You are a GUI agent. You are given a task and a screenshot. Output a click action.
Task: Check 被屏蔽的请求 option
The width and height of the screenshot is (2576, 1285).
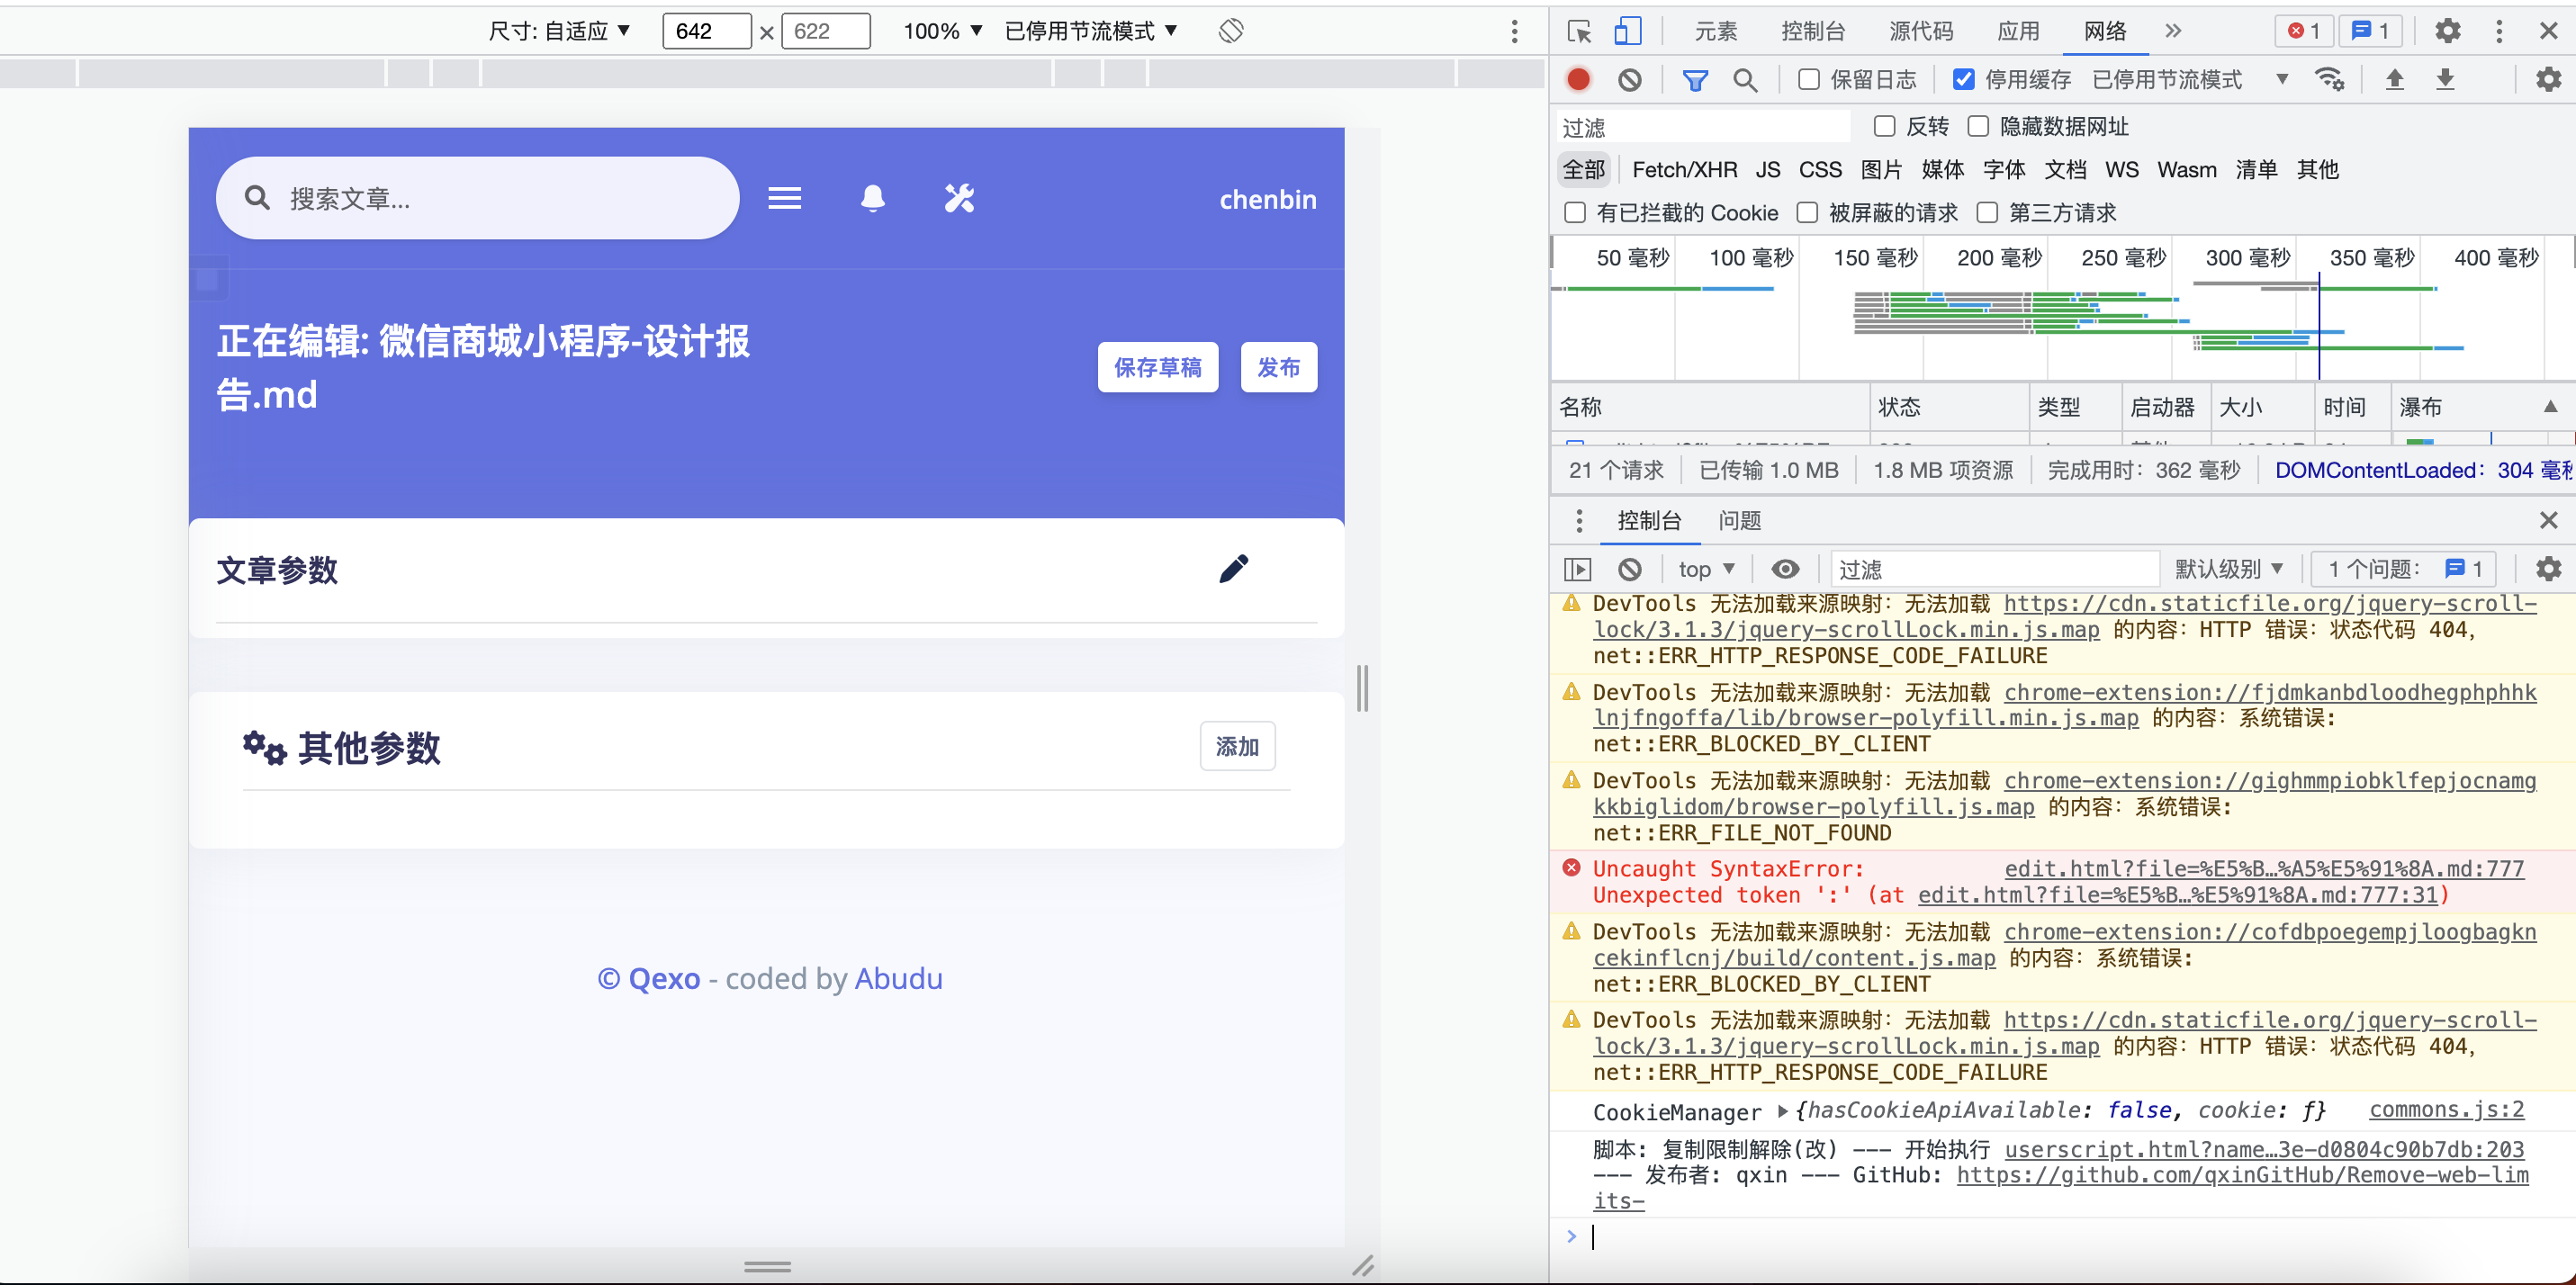[x=1806, y=212]
